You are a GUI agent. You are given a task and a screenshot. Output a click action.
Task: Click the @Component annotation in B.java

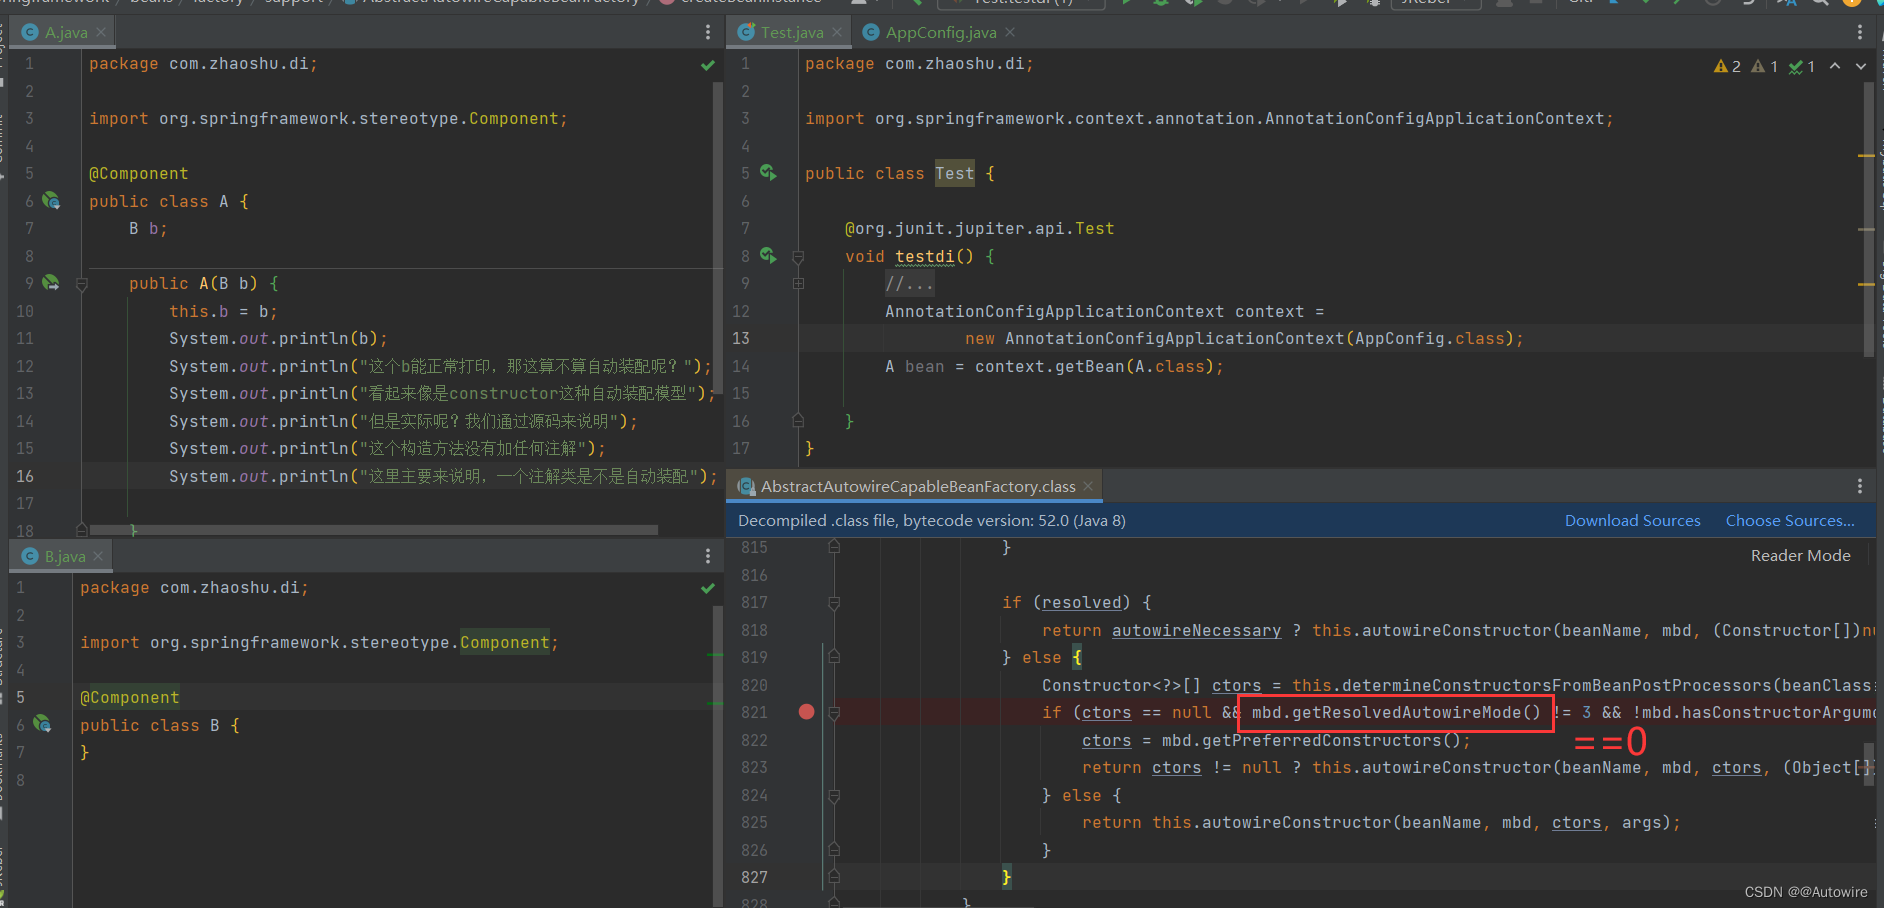[130, 697]
